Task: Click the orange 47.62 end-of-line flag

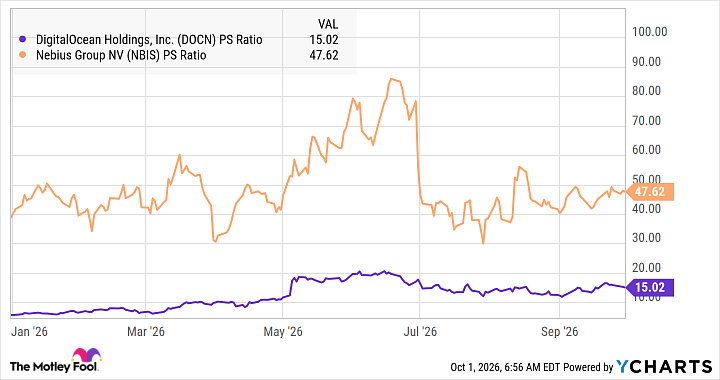Action: coord(650,191)
